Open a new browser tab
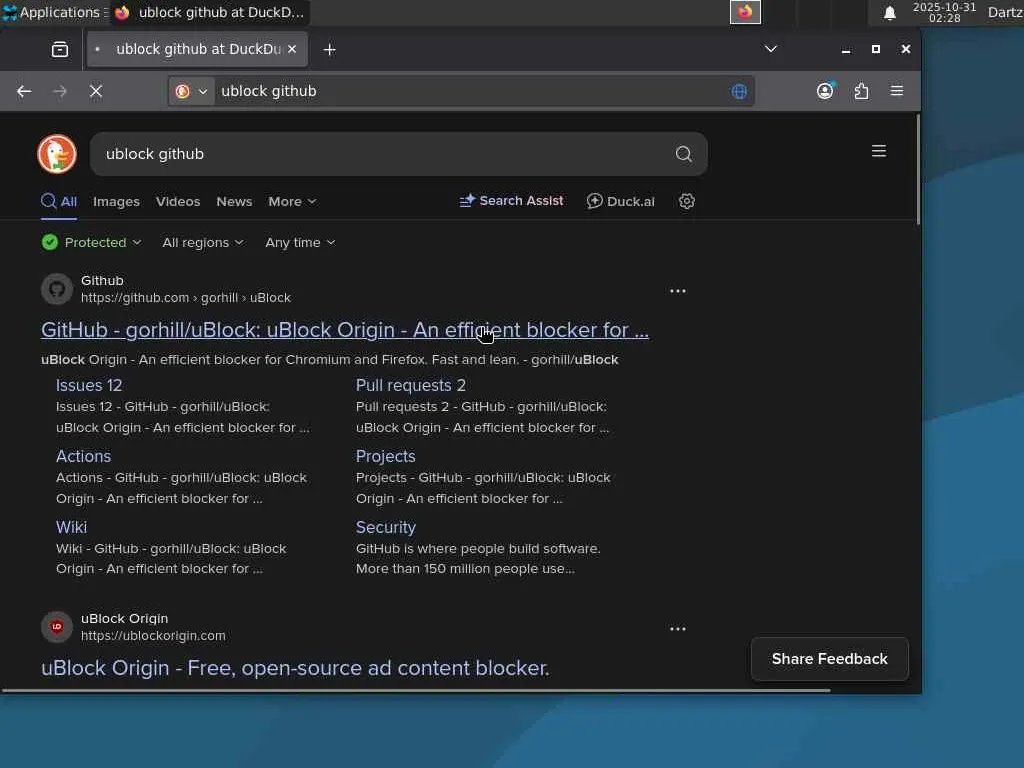 point(330,50)
